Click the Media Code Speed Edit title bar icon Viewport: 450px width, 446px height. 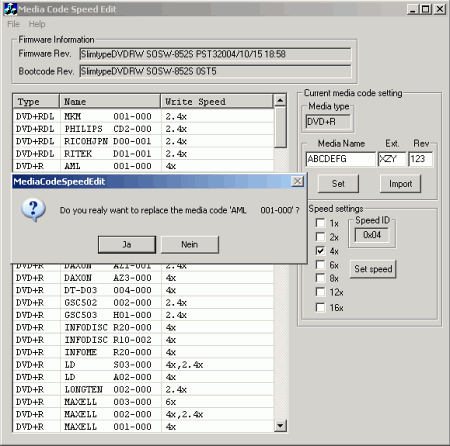coord(10,9)
